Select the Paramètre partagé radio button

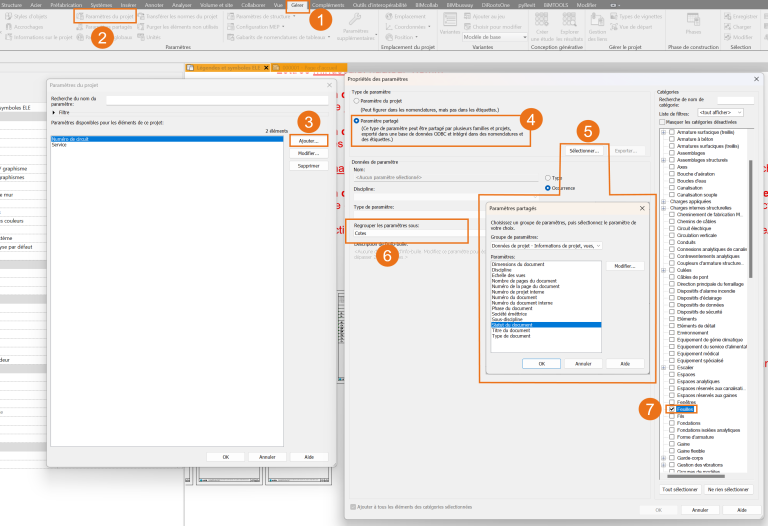pos(356,120)
